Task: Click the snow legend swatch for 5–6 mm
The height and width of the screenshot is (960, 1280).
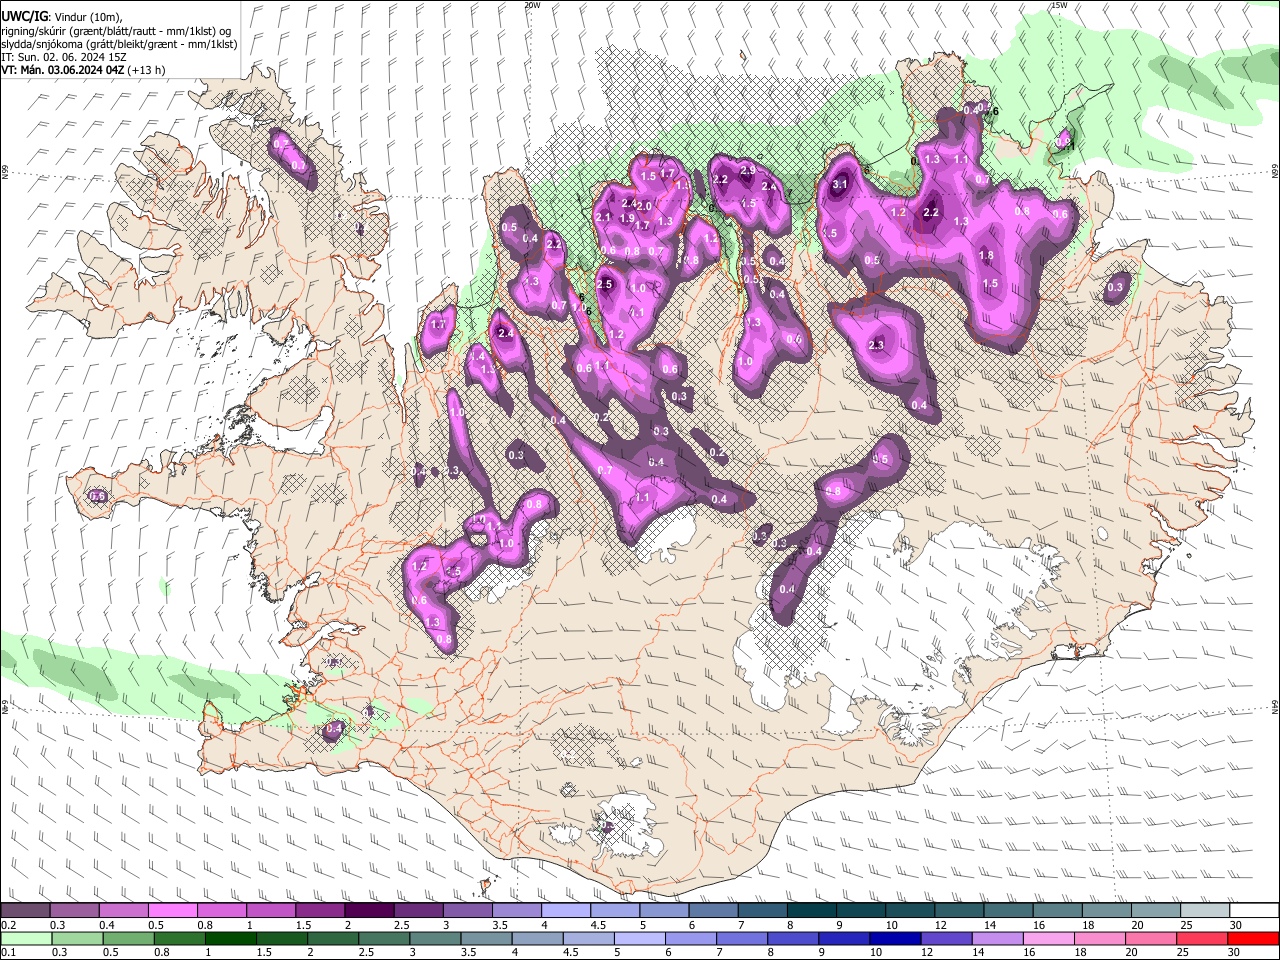Action: click(663, 911)
